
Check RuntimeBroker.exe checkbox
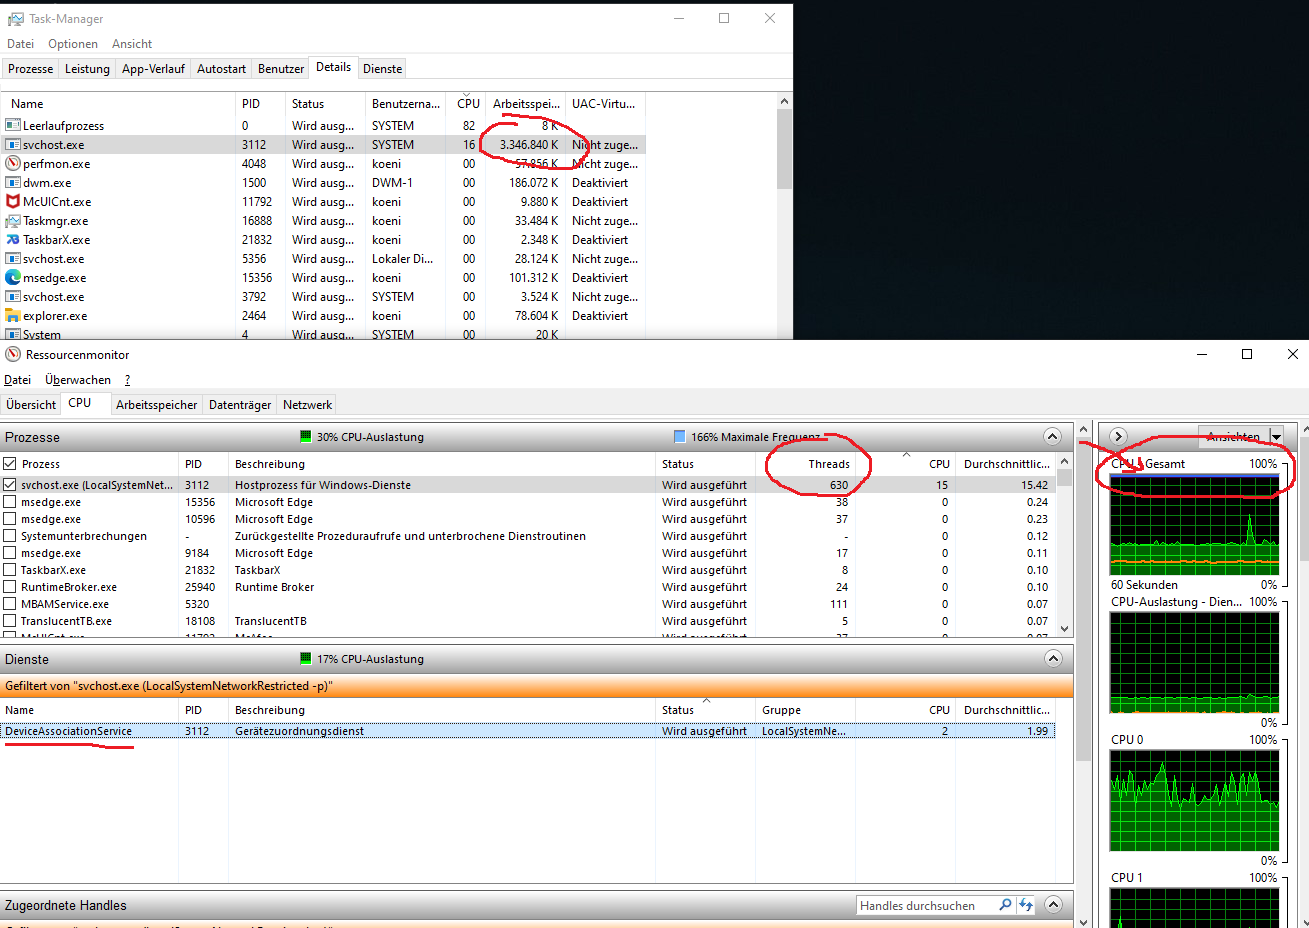[10, 587]
